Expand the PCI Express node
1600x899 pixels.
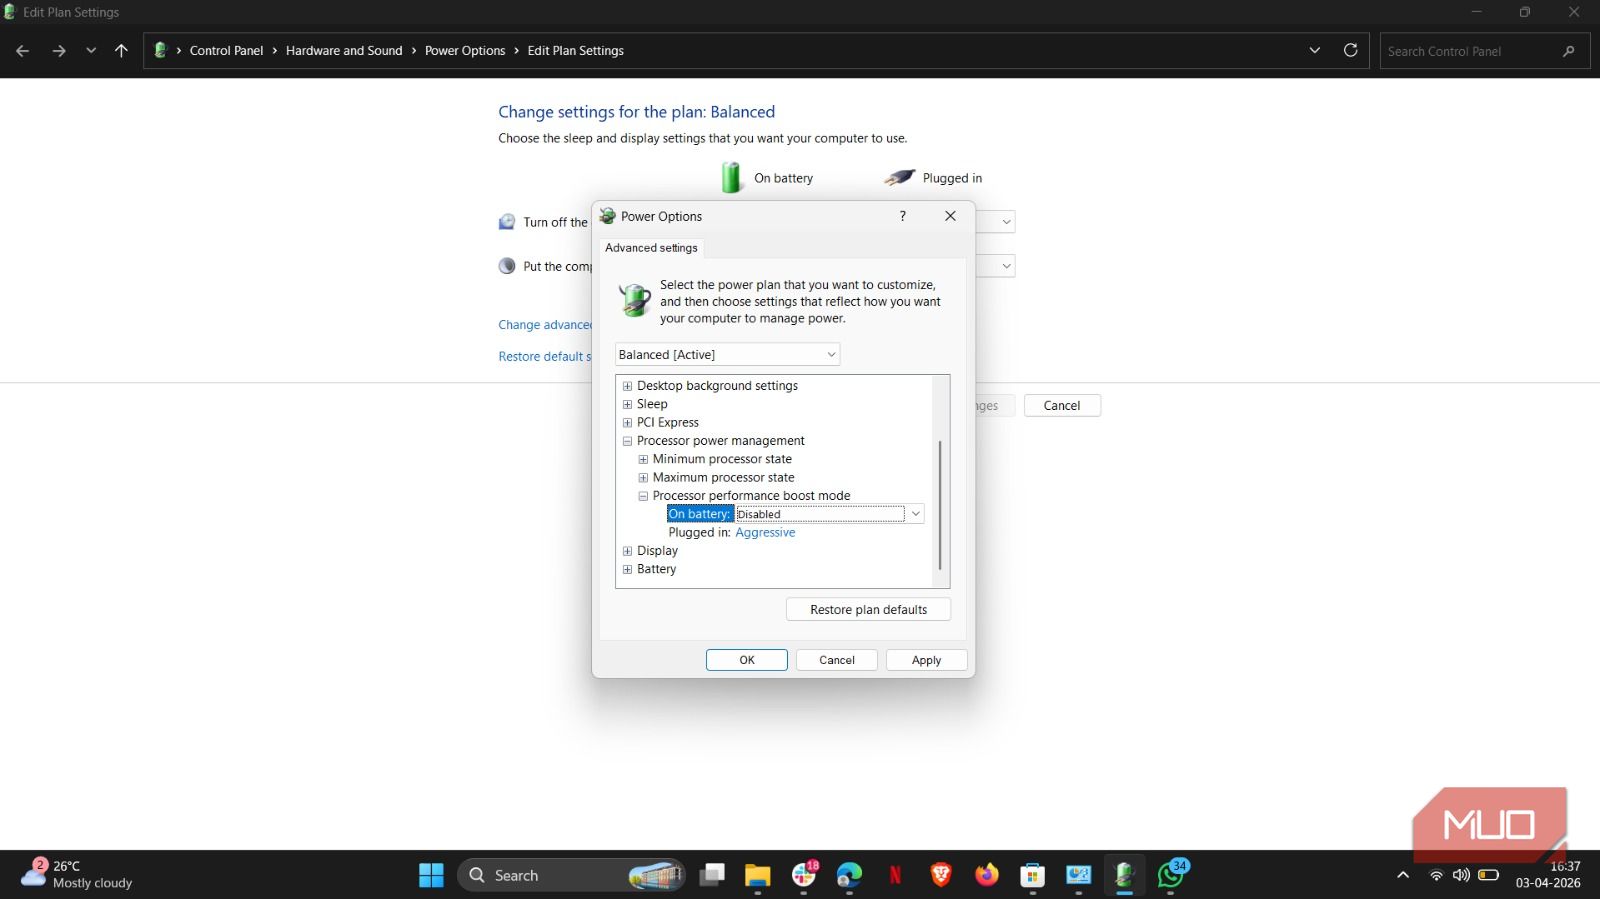click(x=627, y=423)
